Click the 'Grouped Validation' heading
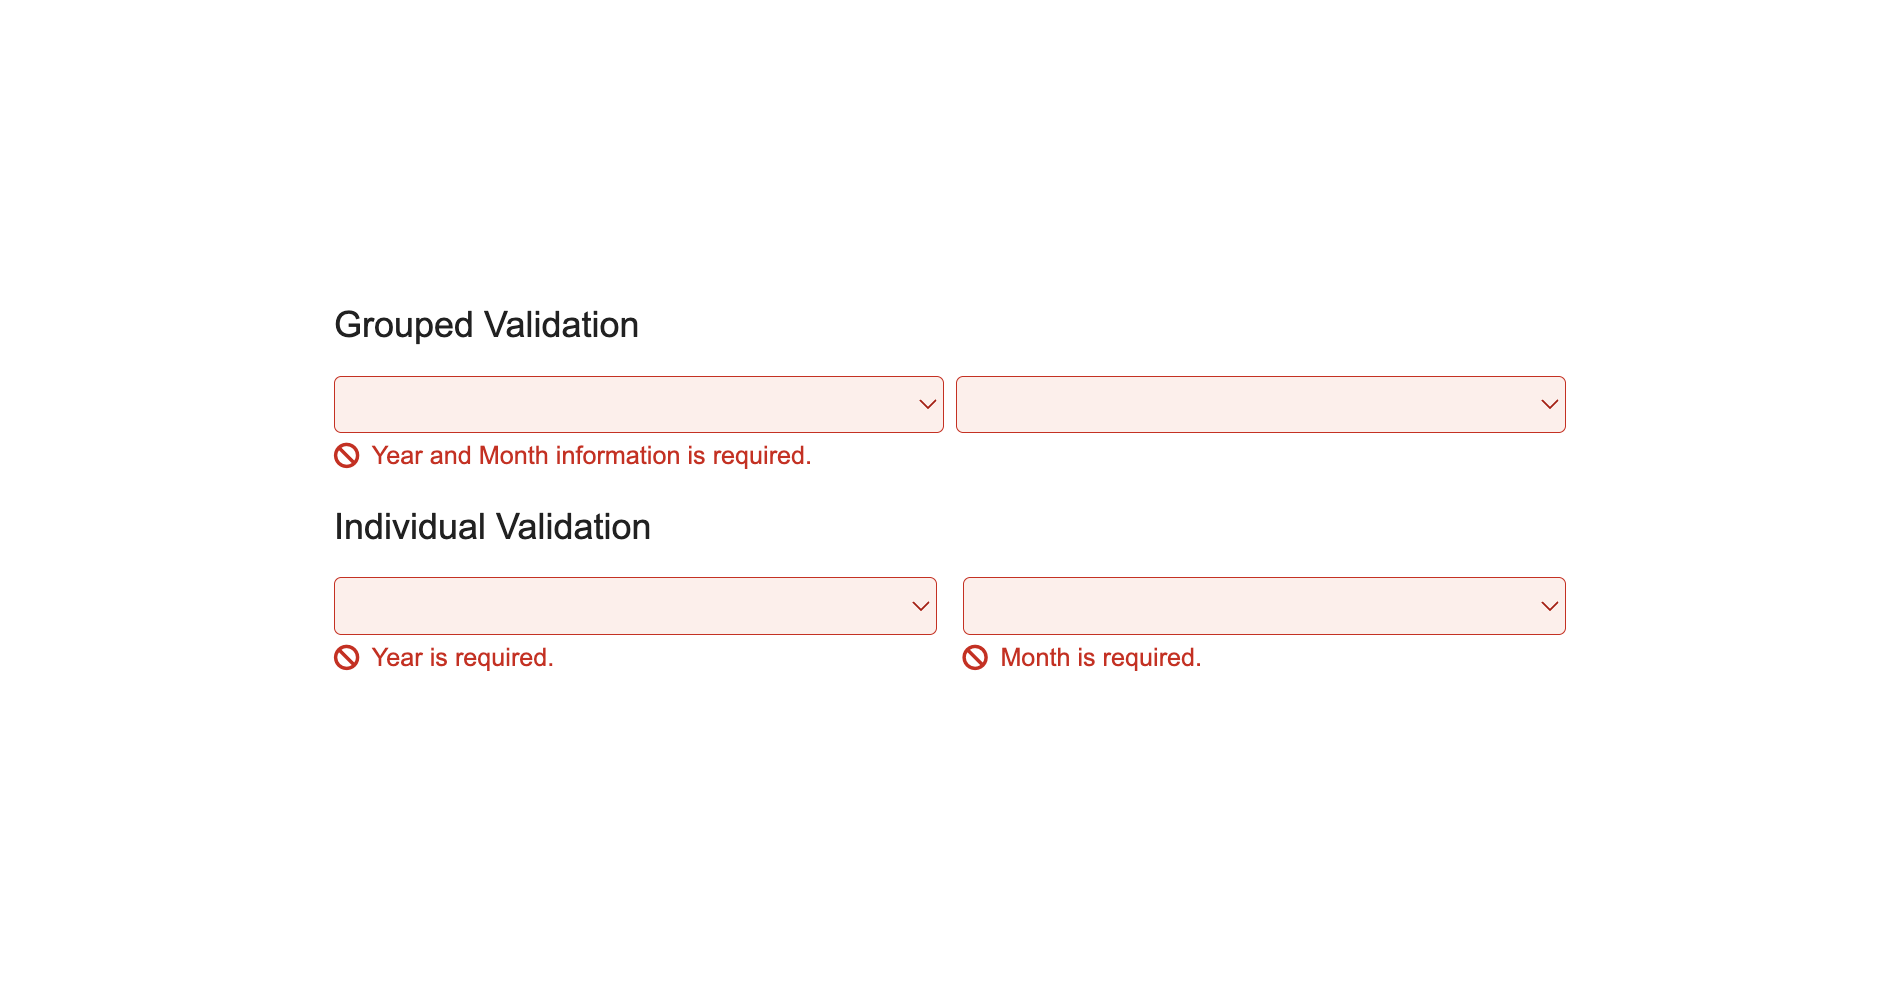Viewport: 1893px width, 1000px height. pos(486,325)
